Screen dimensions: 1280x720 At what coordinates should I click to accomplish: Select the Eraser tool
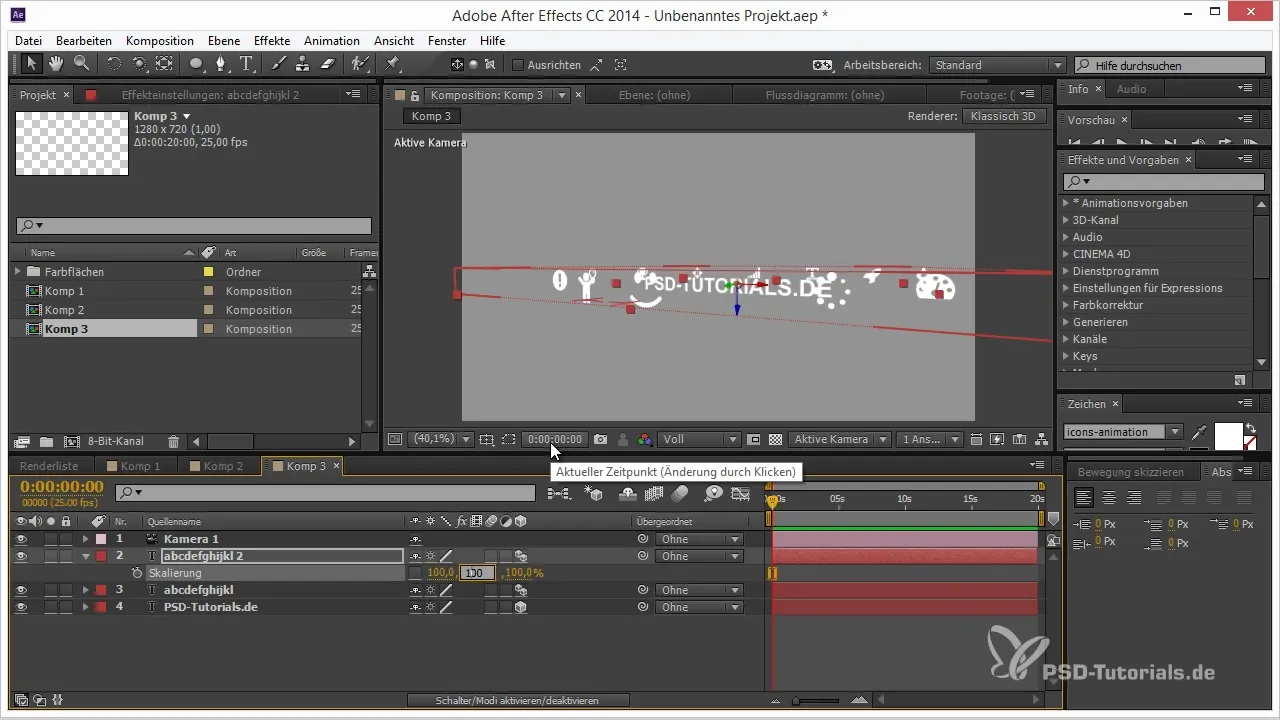pos(328,64)
